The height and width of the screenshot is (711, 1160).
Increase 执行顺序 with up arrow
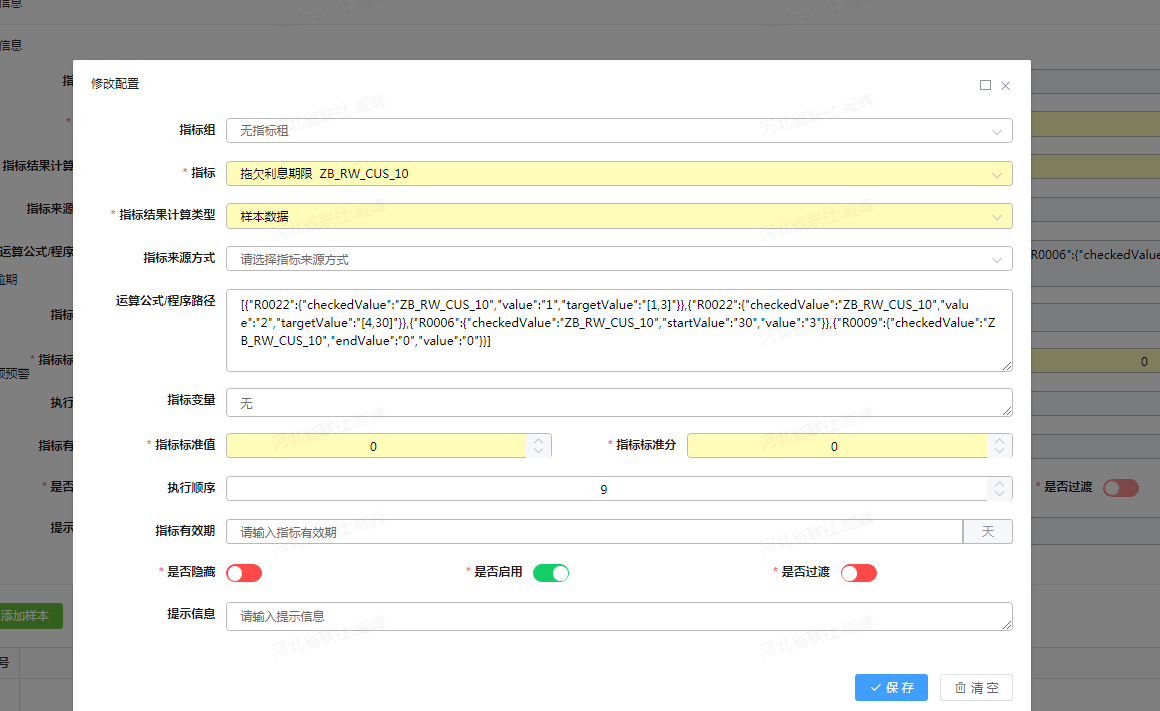click(x=999, y=482)
